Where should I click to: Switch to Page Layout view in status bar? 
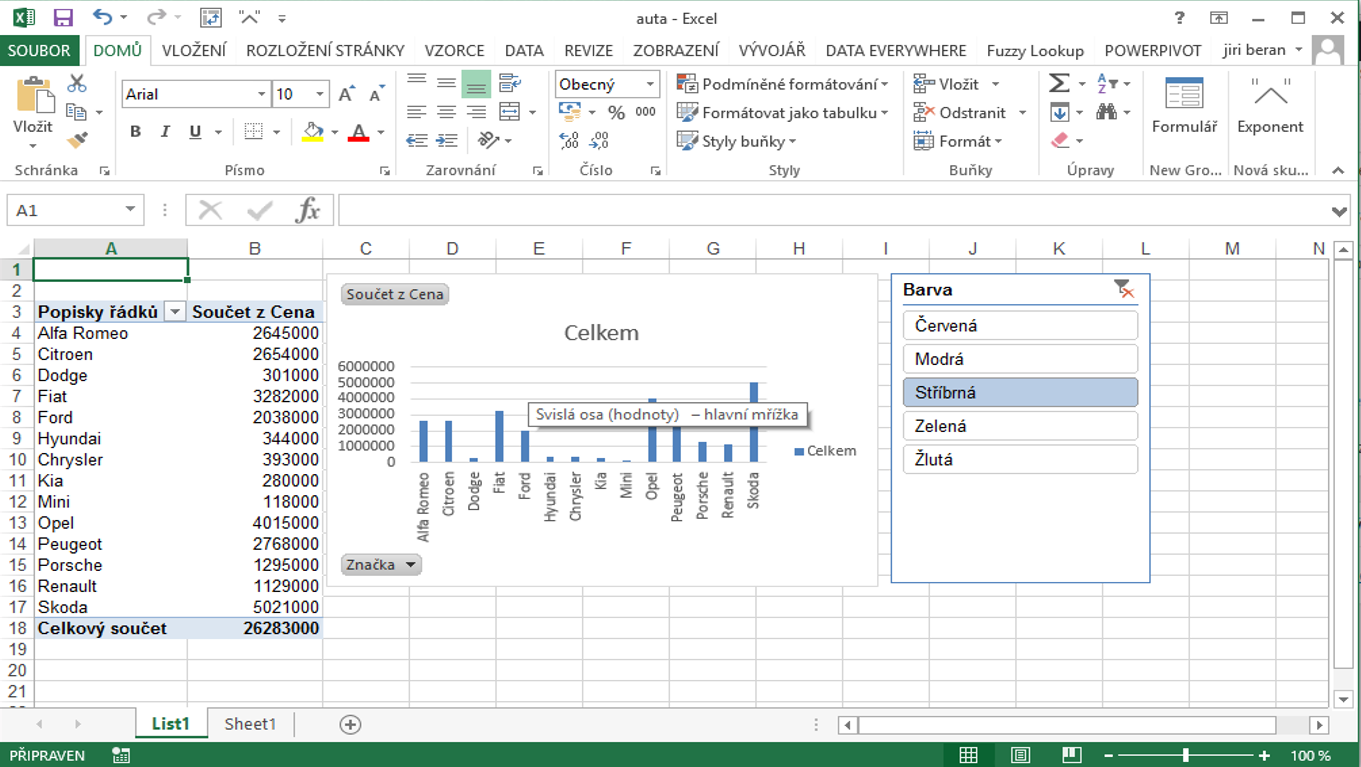click(x=1020, y=755)
